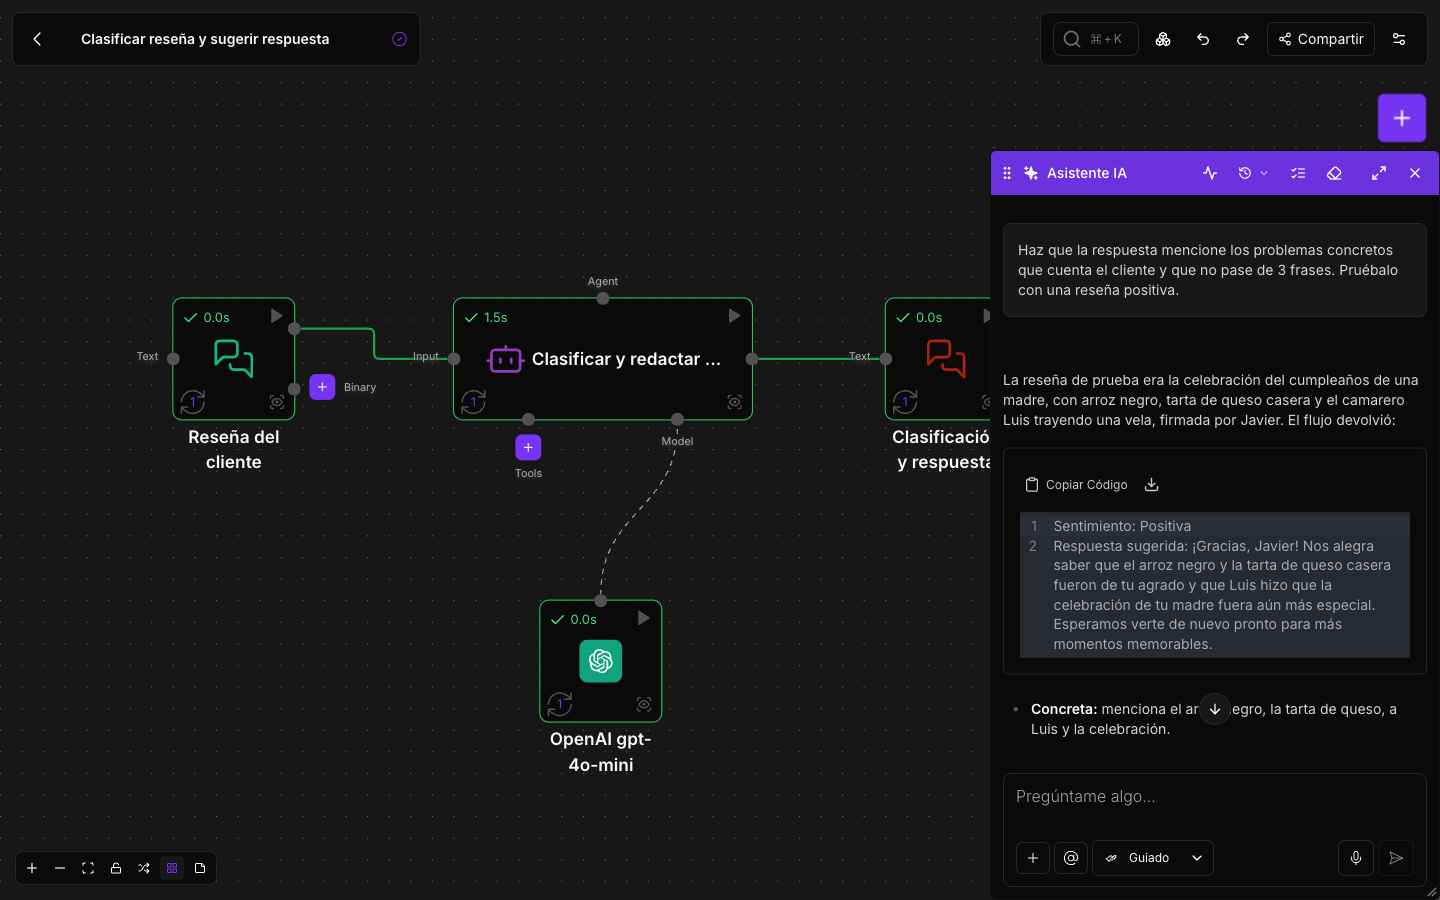Add a note with the page icon
The height and width of the screenshot is (900, 1440).
tap(200, 868)
